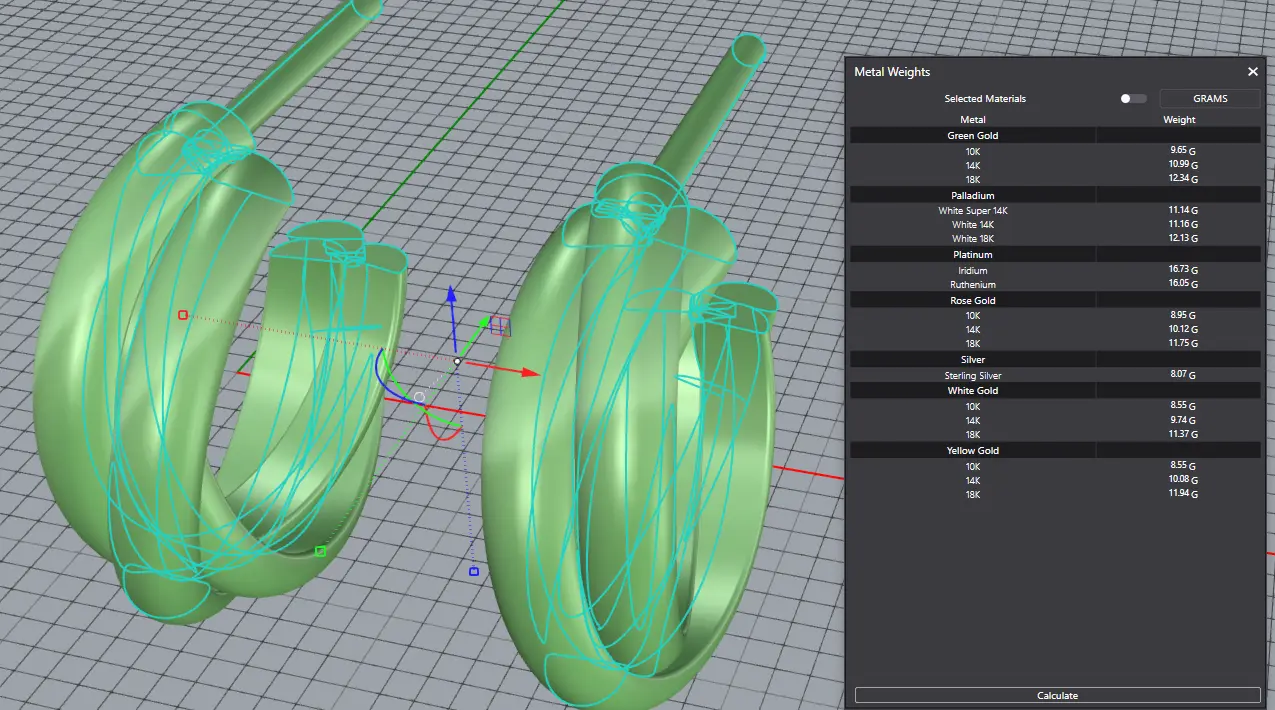Toggle the Selected Materials switch
This screenshot has width=1275, height=710.
(1132, 99)
